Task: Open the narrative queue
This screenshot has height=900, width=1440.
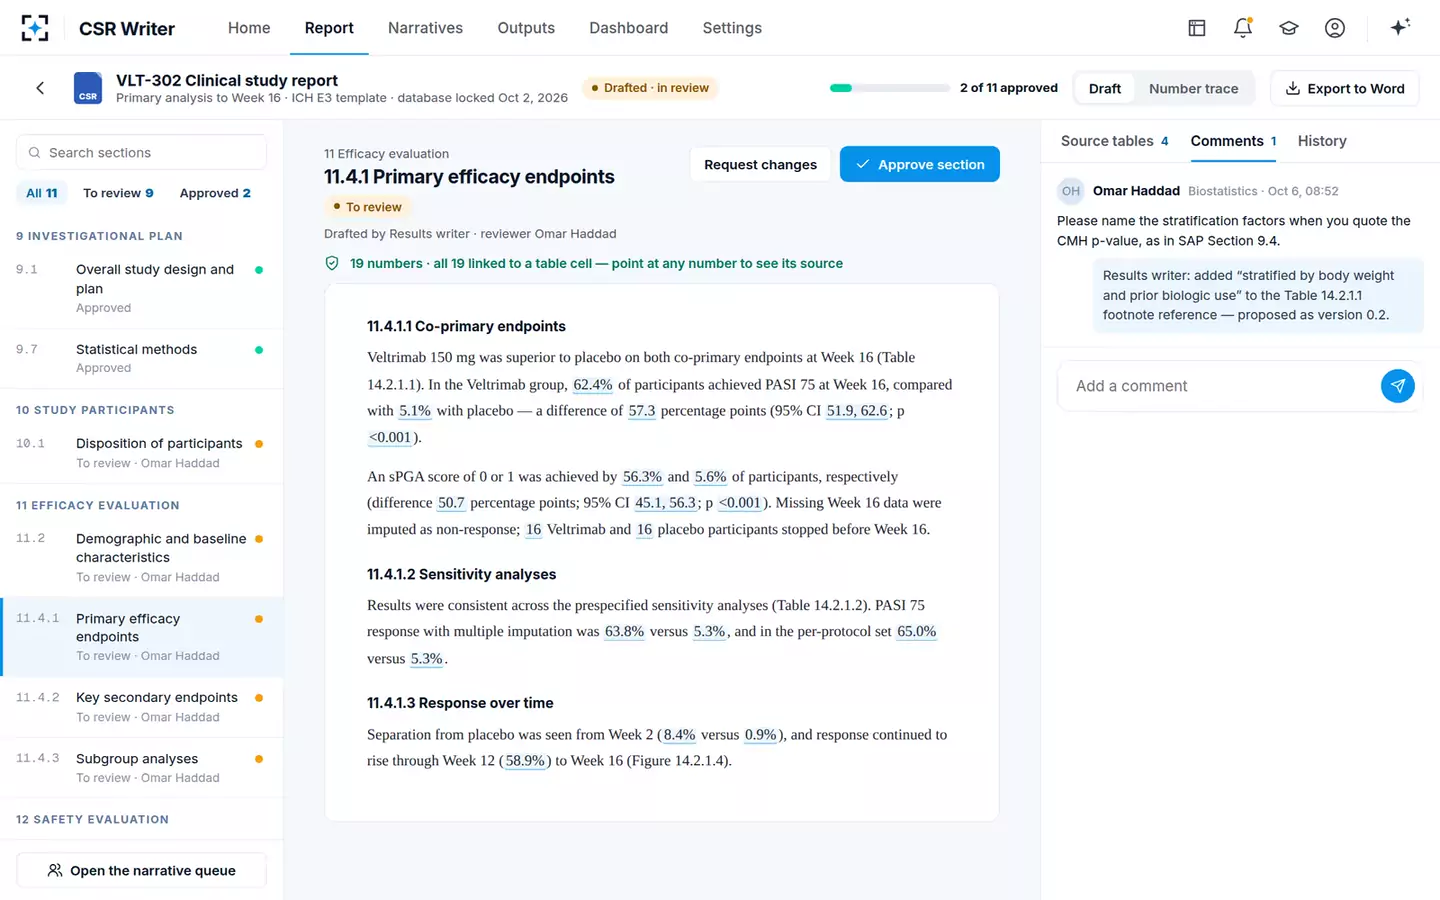Action: pos(141,870)
